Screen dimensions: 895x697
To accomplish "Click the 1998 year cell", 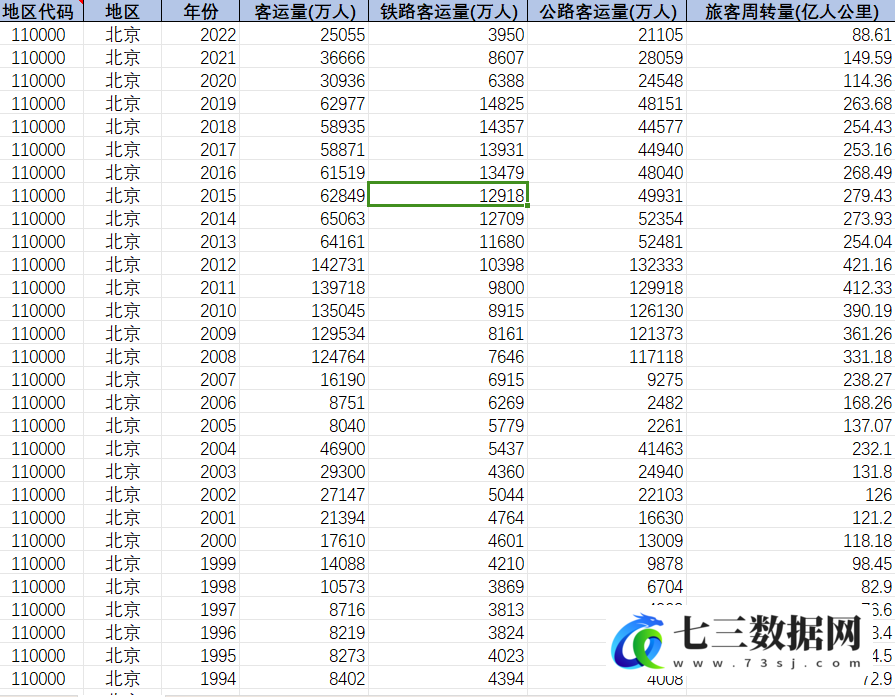I will pos(200,586).
